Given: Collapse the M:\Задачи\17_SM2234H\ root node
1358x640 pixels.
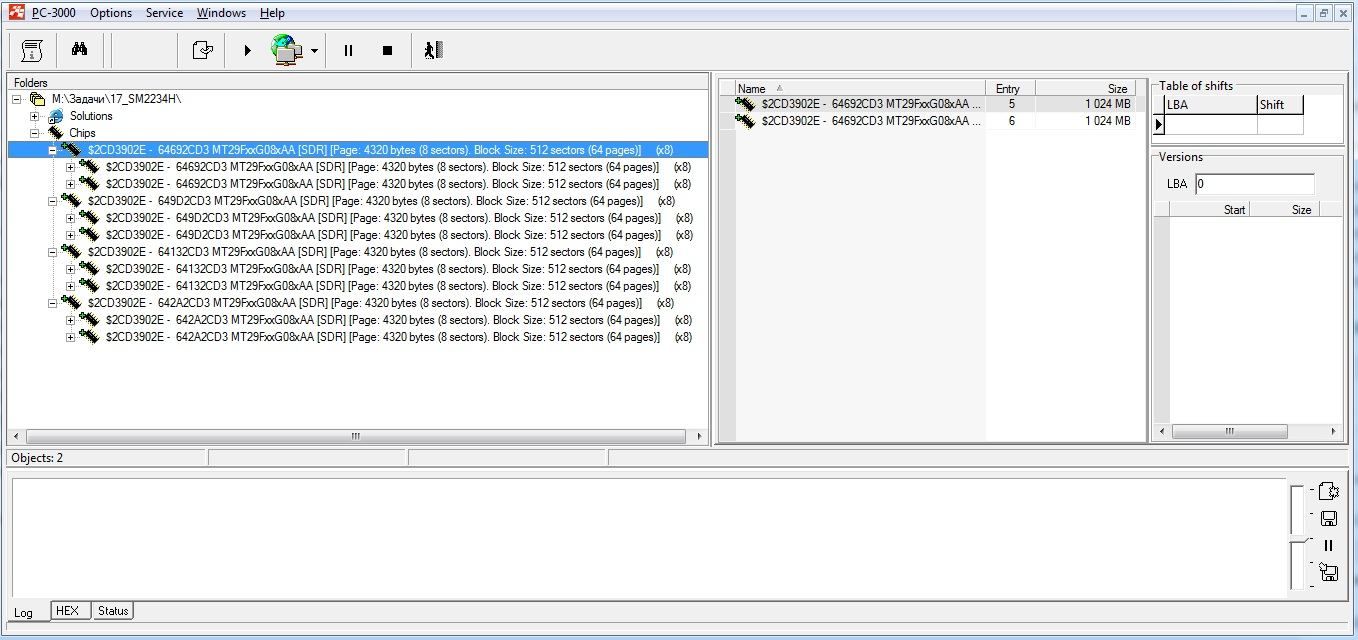Looking at the screenshot, I should [17, 99].
